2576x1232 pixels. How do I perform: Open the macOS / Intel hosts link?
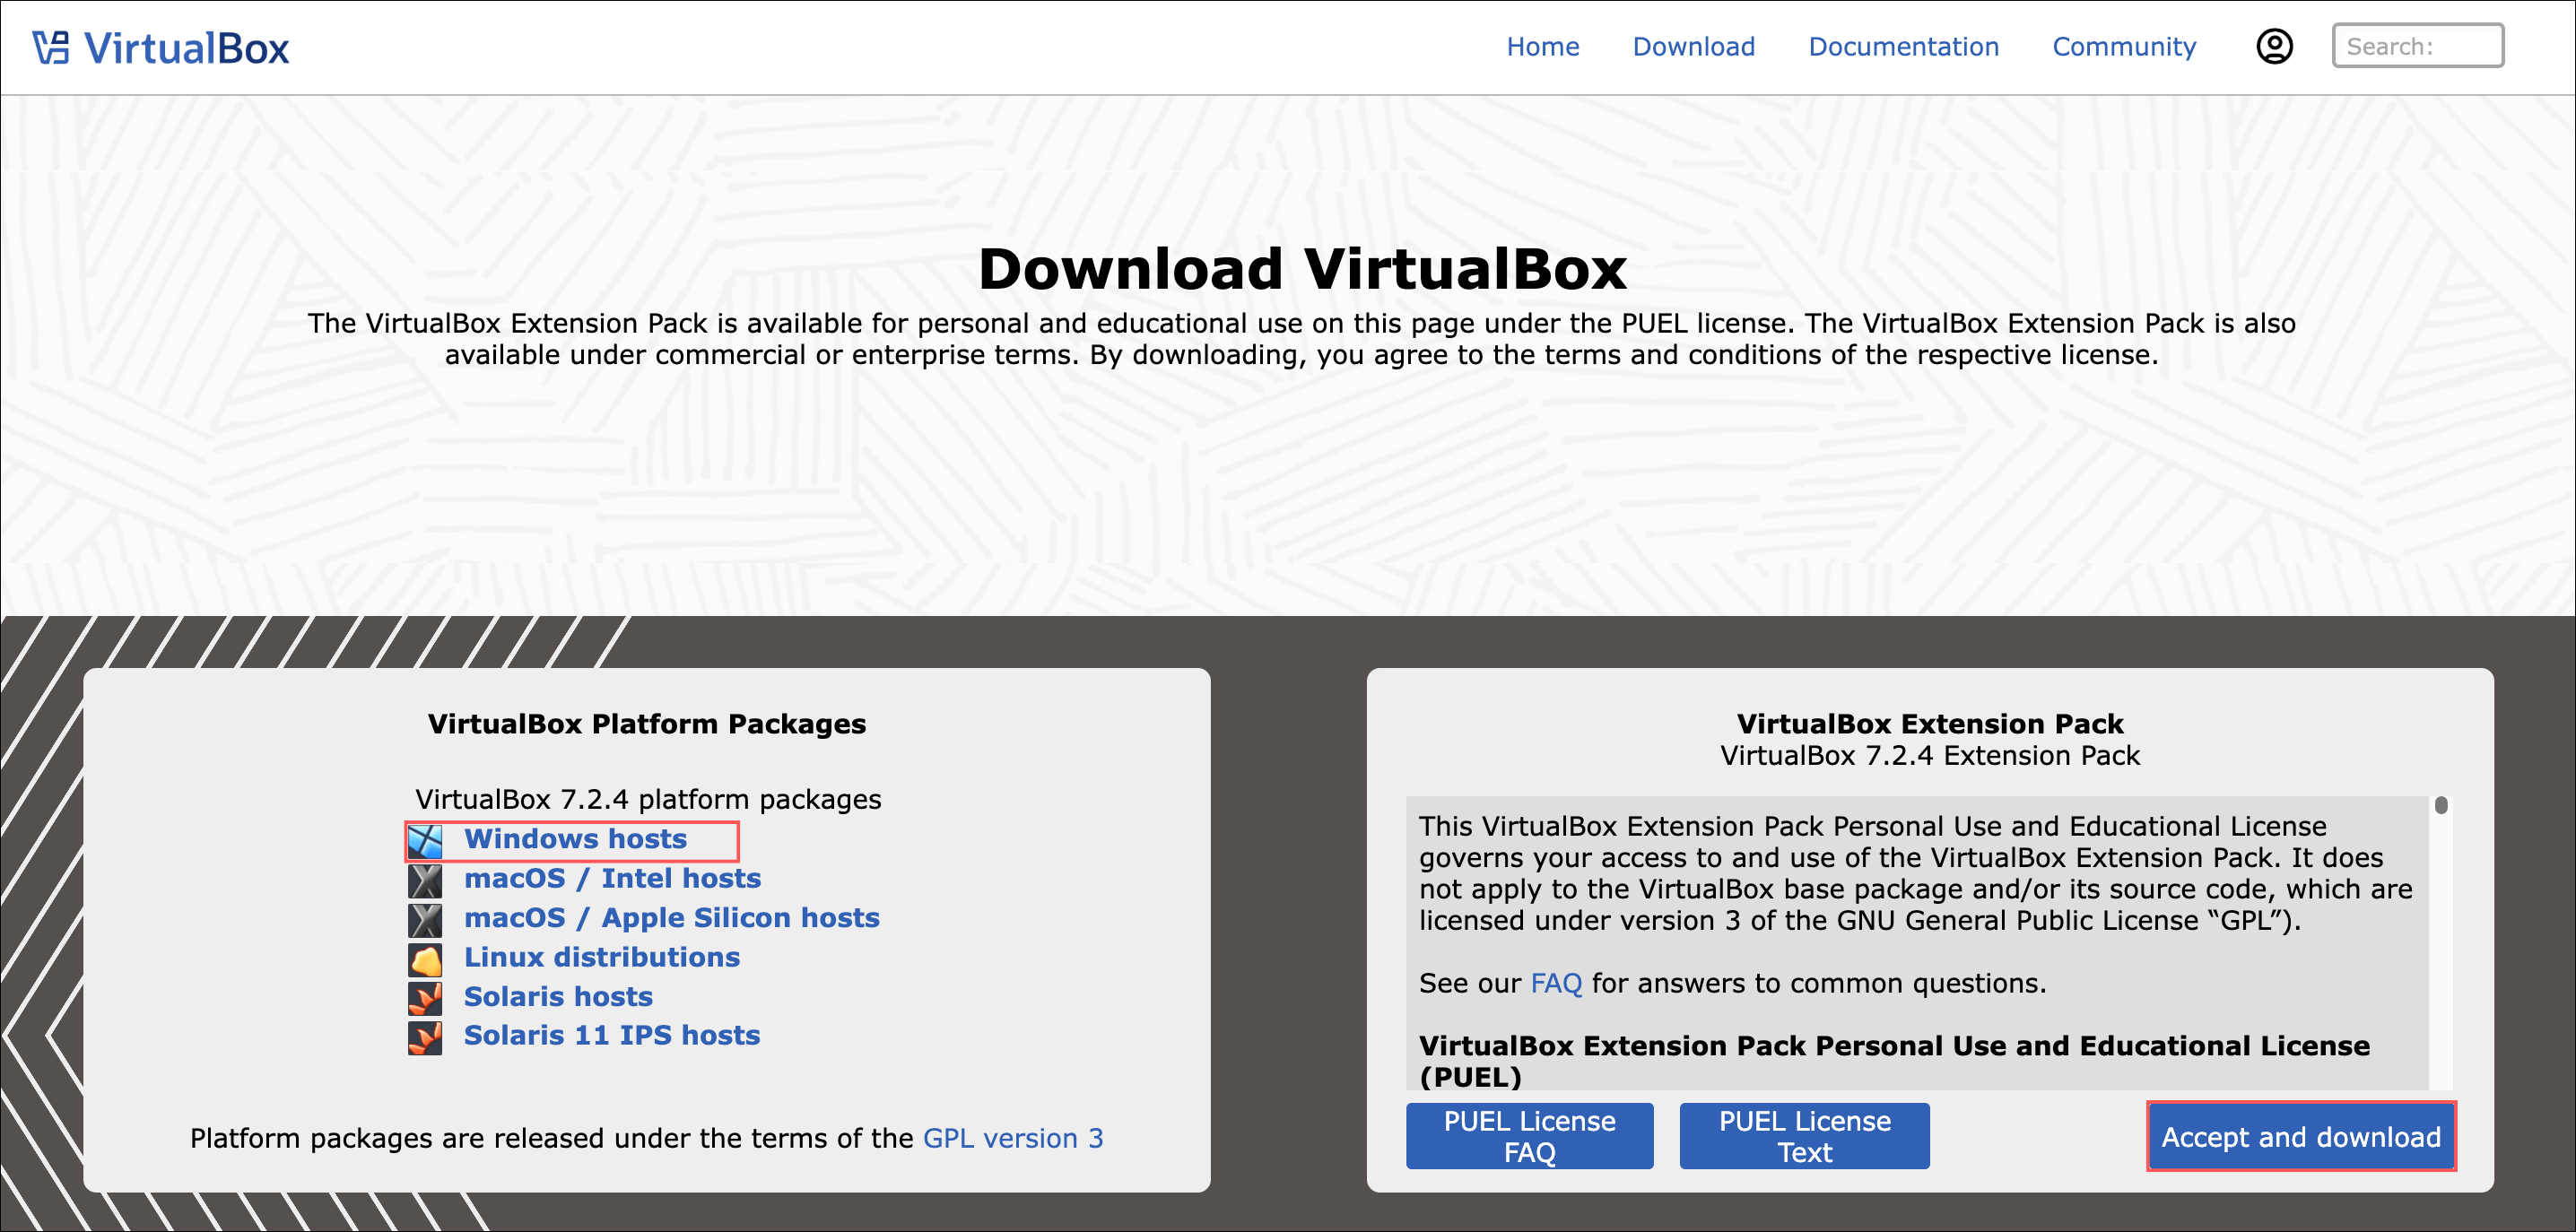coord(612,878)
